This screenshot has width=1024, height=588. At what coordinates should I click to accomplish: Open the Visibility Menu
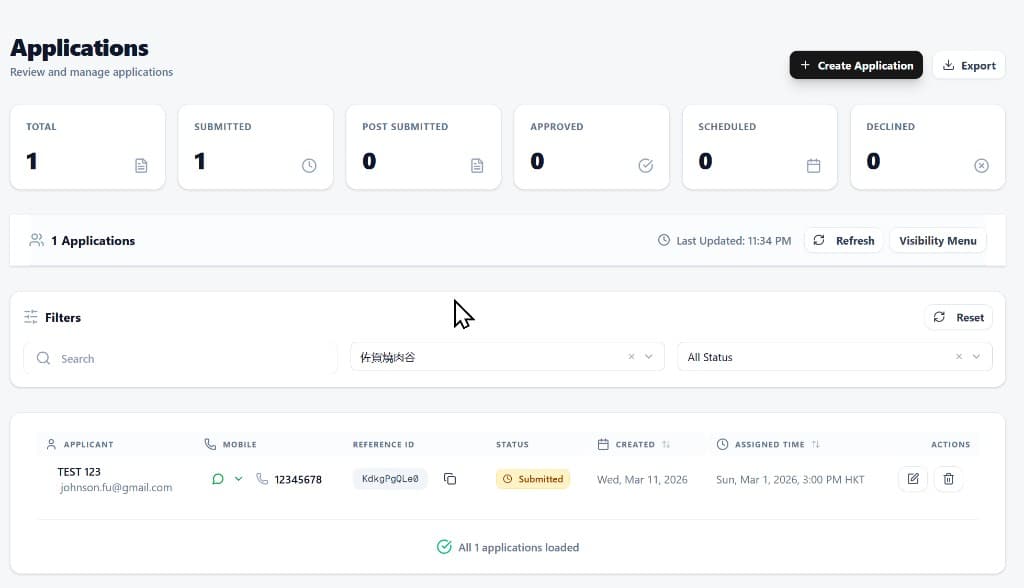coord(937,240)
